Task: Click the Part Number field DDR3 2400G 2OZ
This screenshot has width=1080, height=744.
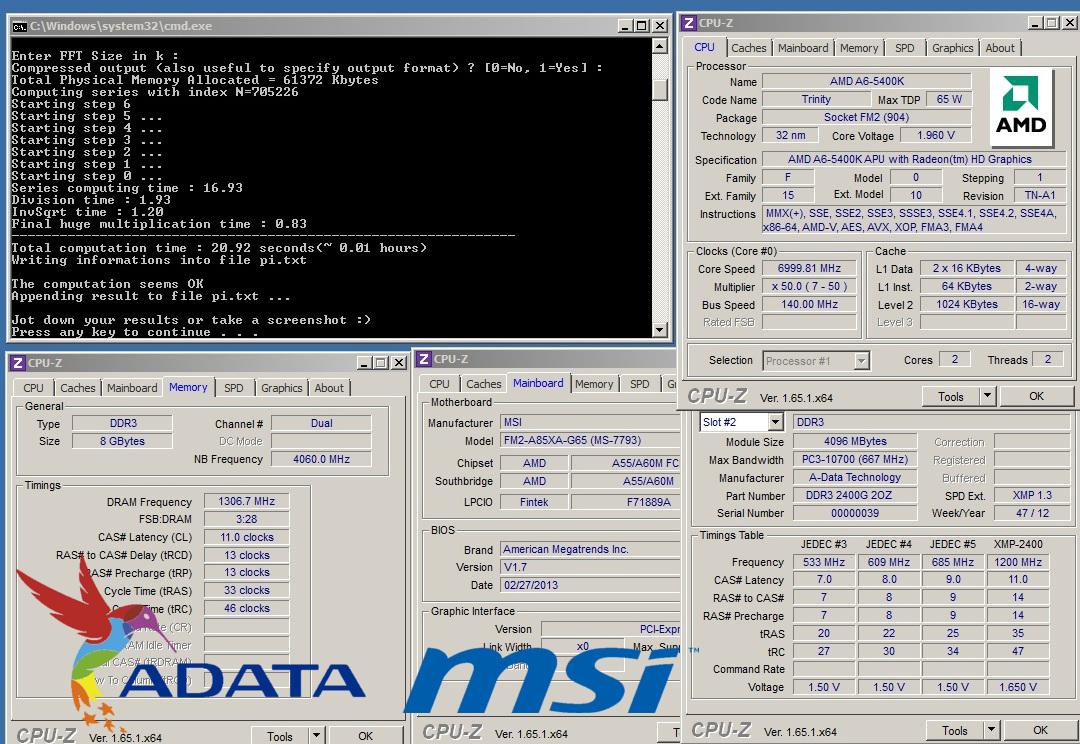Action: [x=855, y=495]
